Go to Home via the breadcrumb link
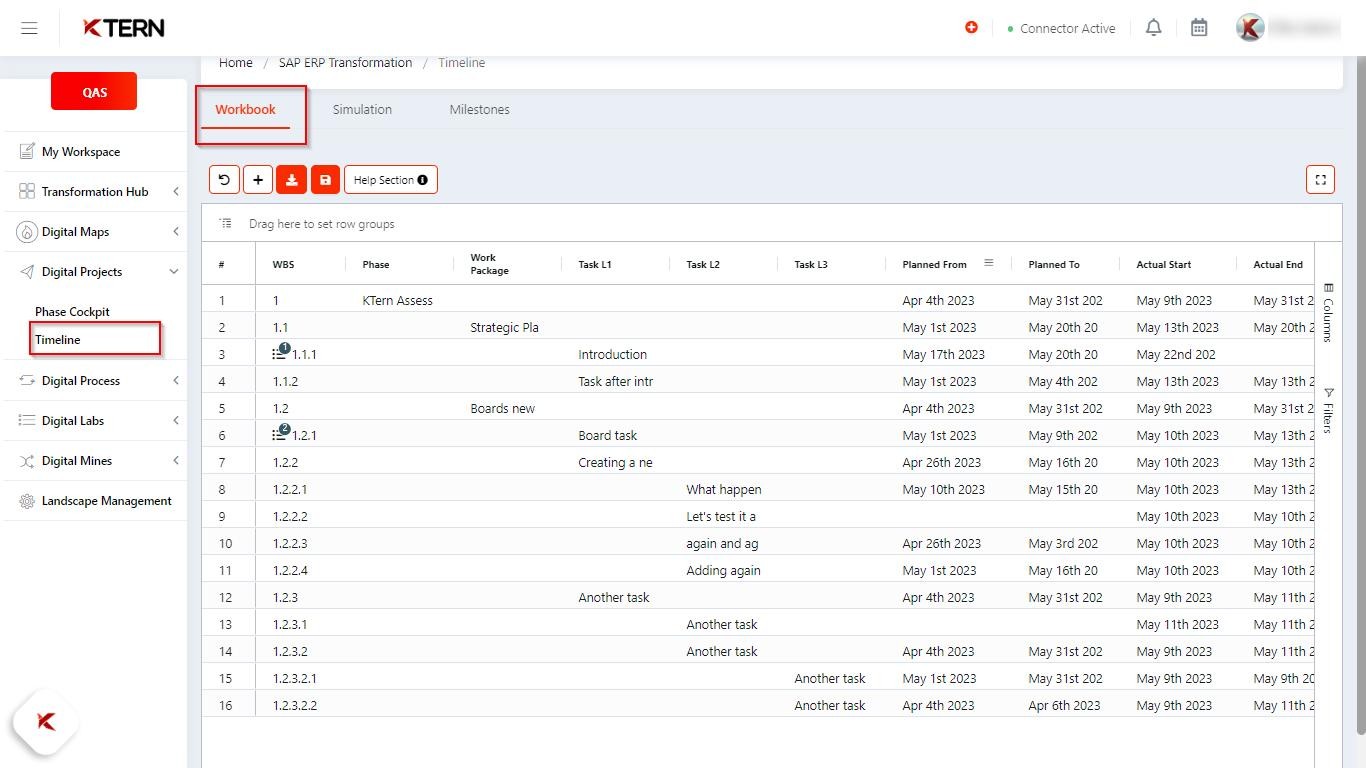 point(235,62)
